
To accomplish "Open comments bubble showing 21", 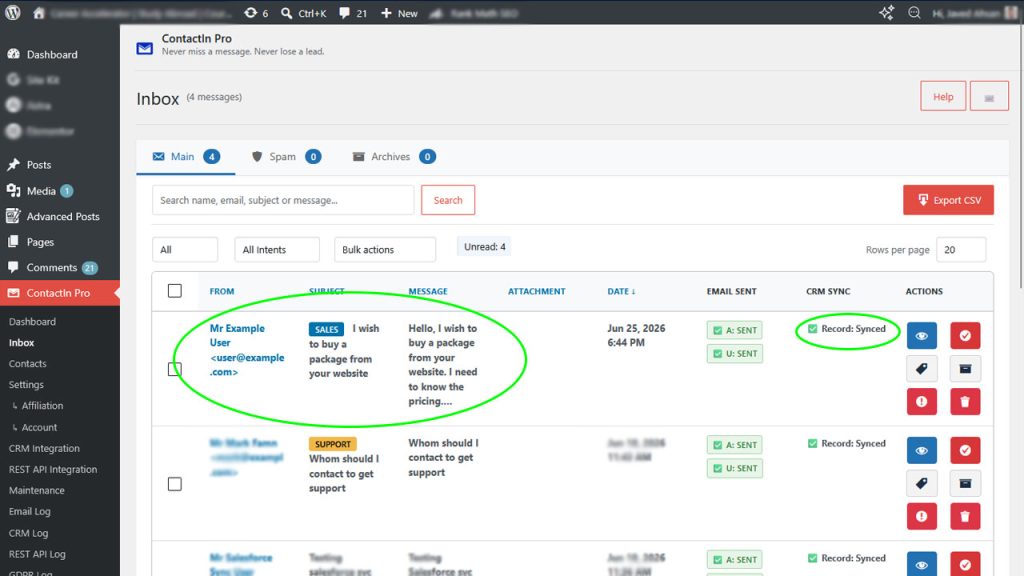I will pyautogui.click(x=353, y=12).
